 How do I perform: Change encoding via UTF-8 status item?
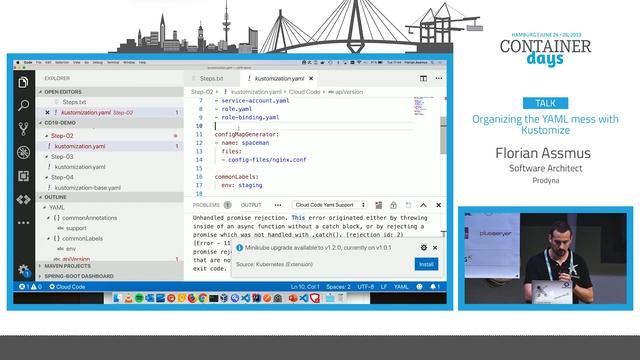365,287
